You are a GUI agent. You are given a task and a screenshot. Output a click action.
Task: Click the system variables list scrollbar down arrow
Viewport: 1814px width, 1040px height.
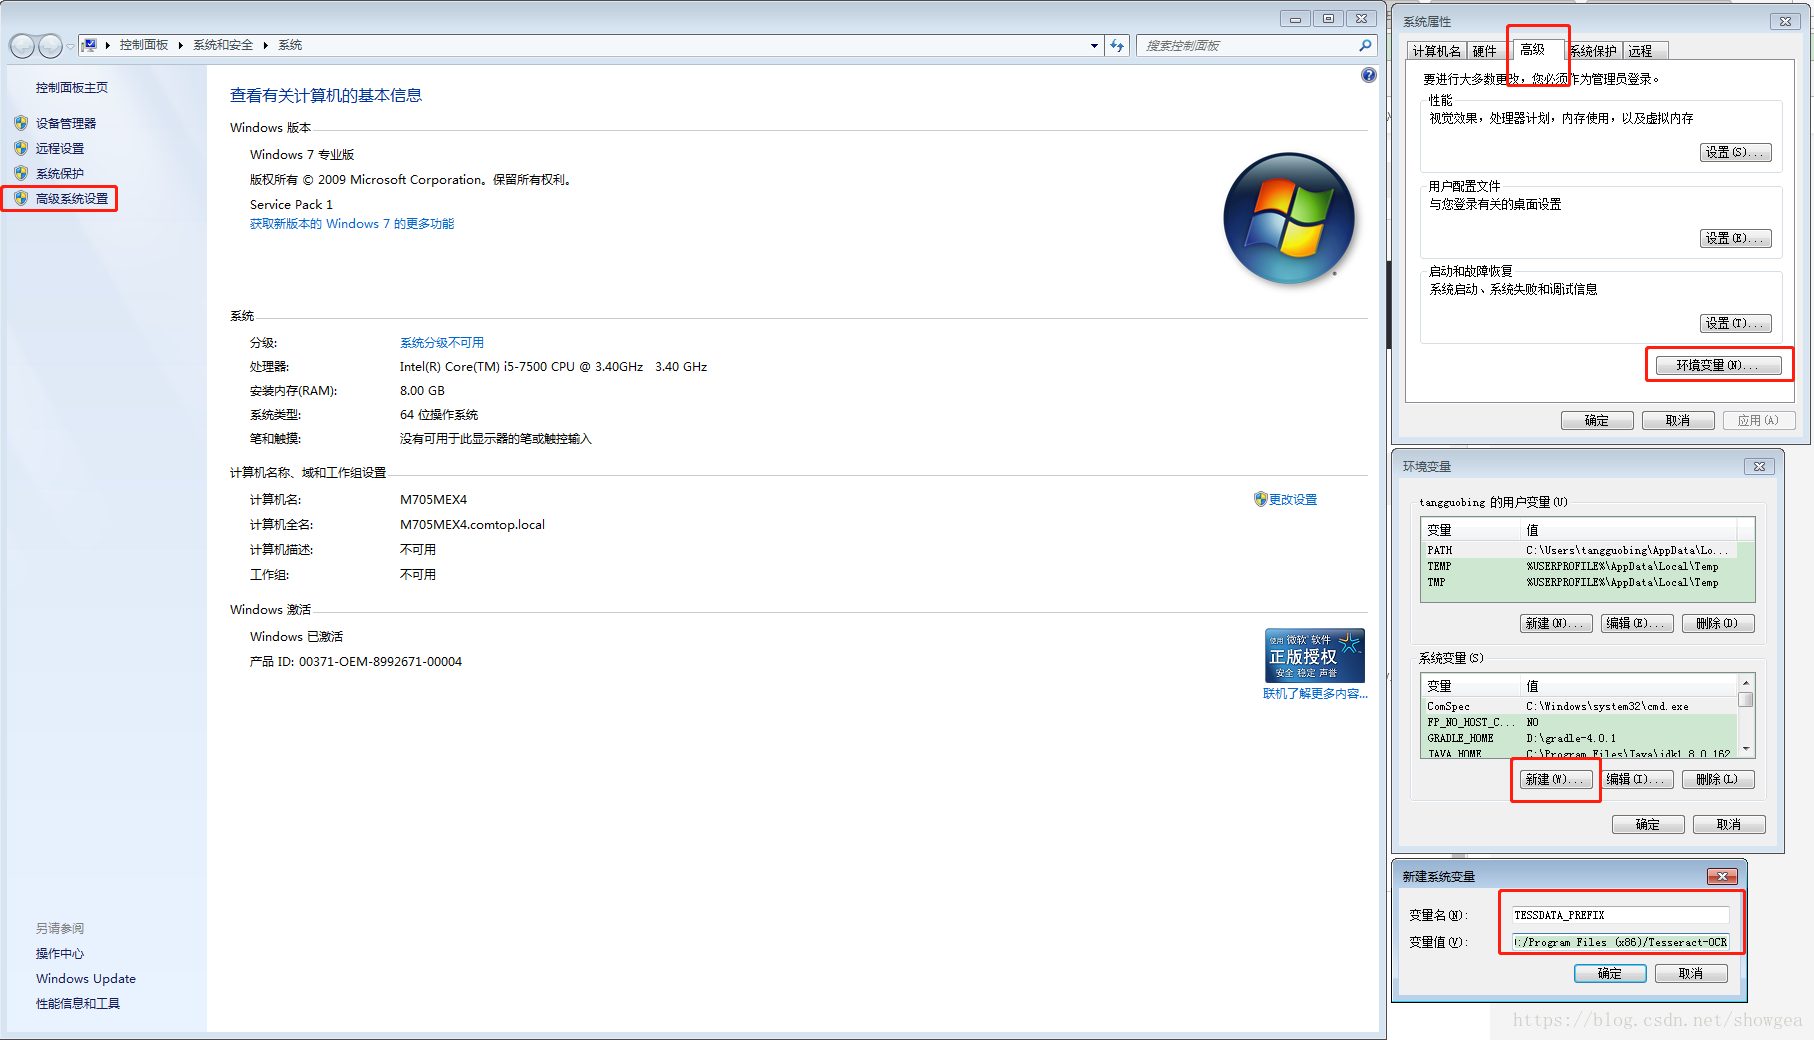1746,749
